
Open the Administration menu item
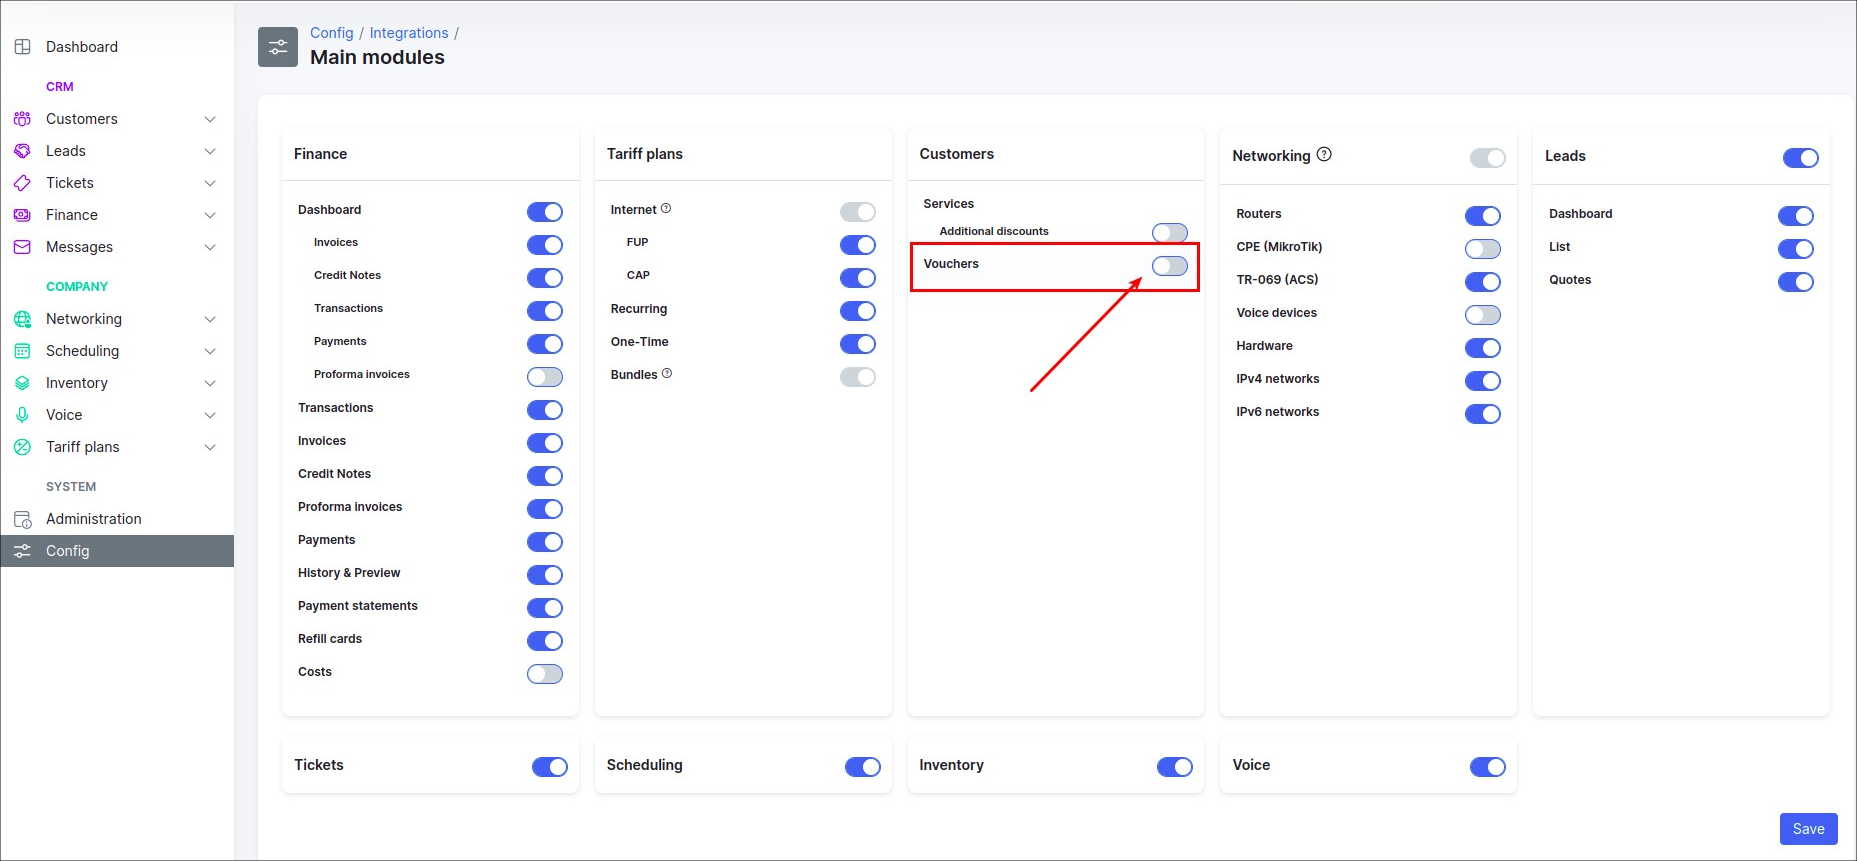coord(93,519)
